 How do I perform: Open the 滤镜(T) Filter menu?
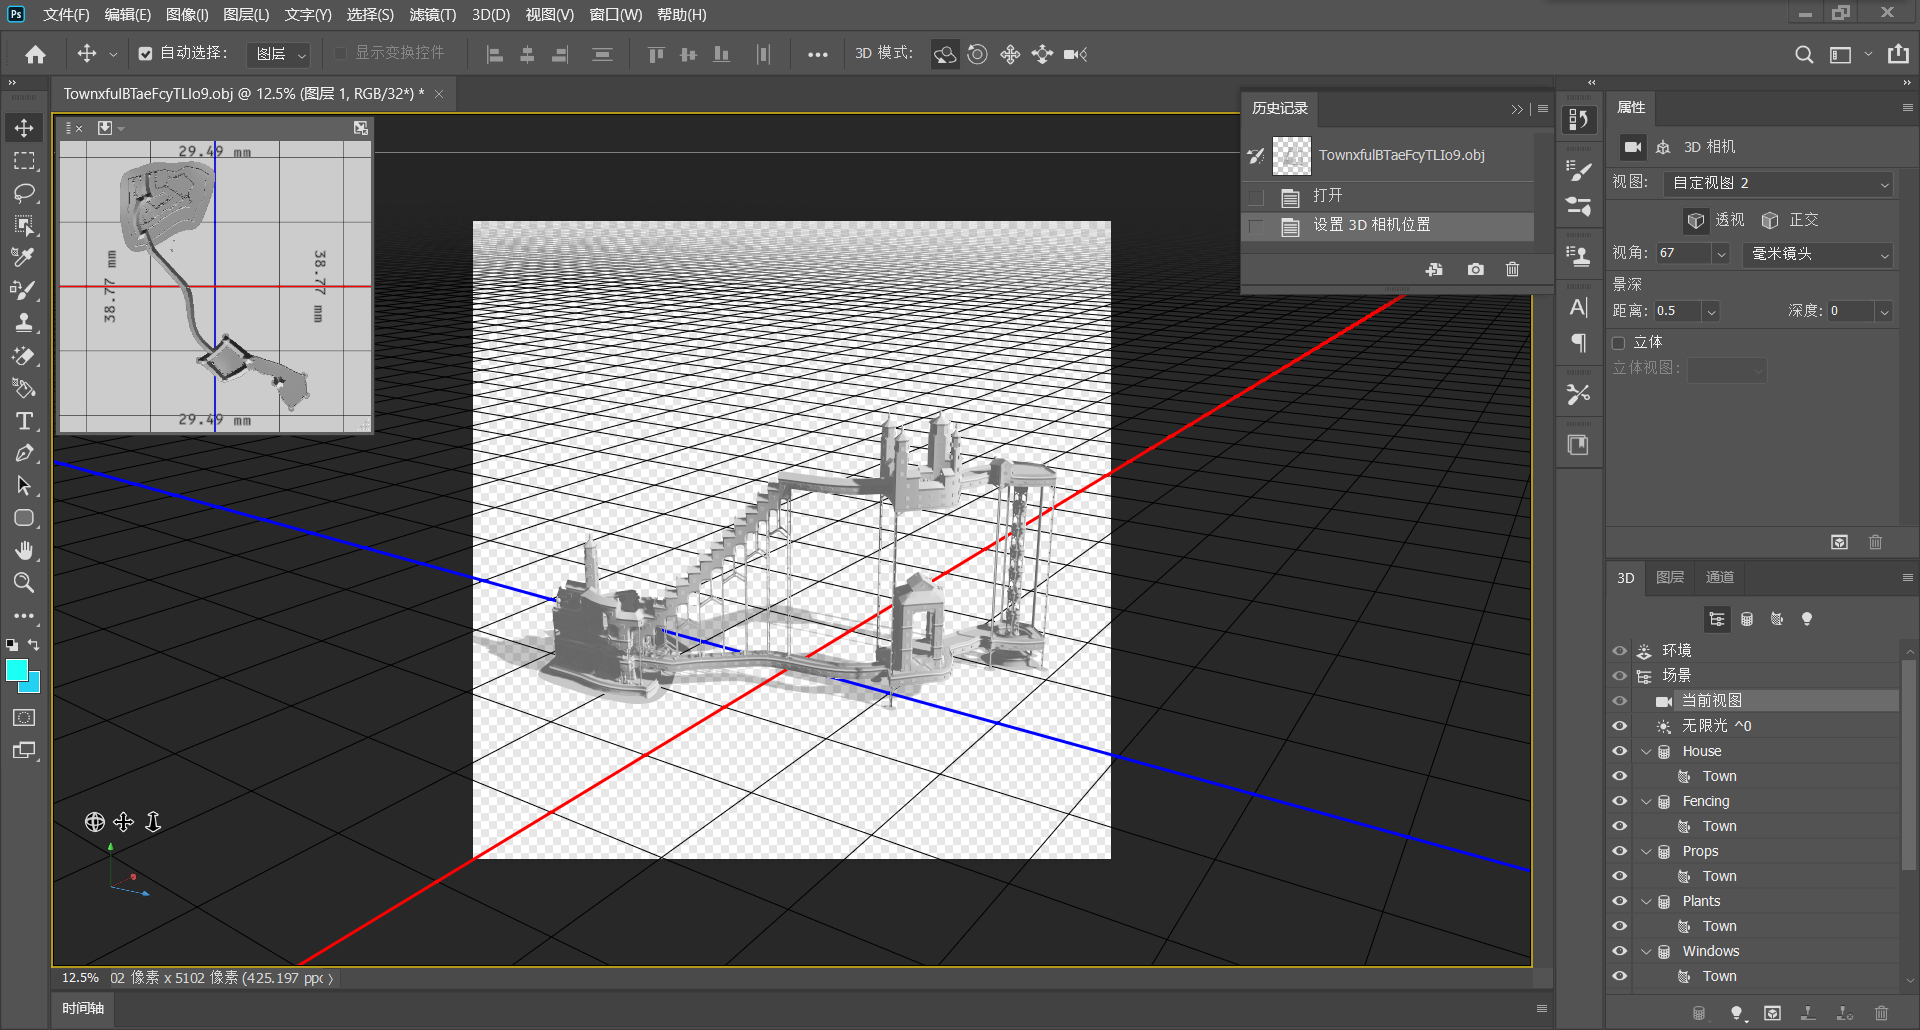click(x=432, y=14)
